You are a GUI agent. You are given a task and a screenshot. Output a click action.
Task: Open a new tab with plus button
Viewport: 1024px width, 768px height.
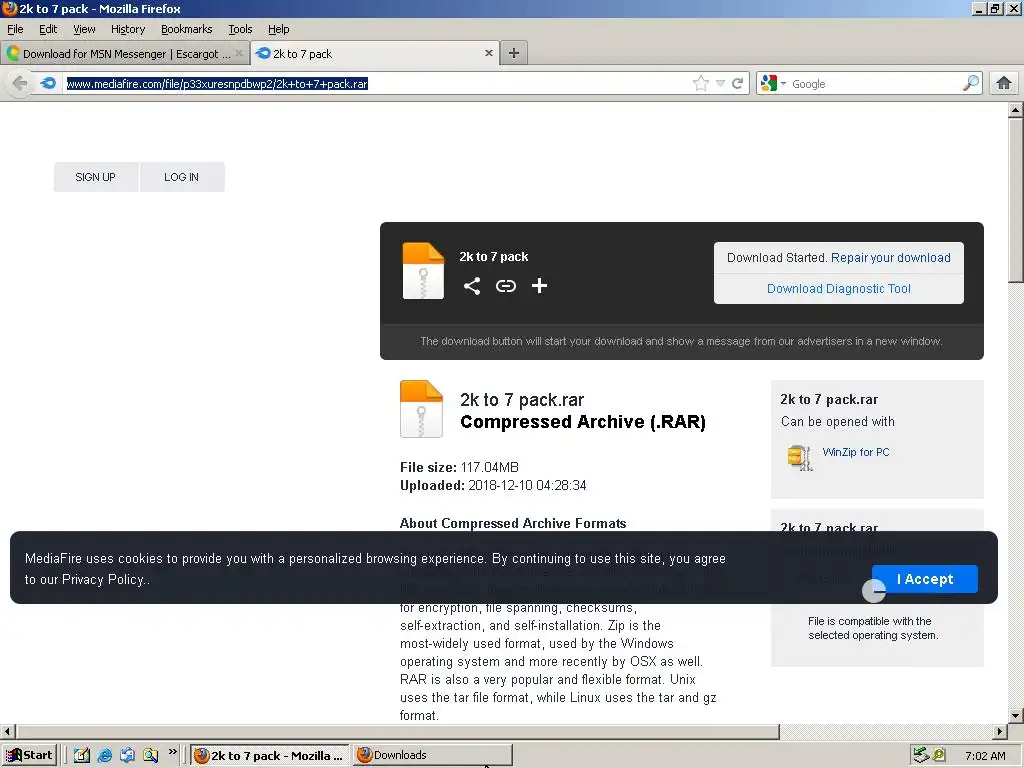[x=514, y=54]
